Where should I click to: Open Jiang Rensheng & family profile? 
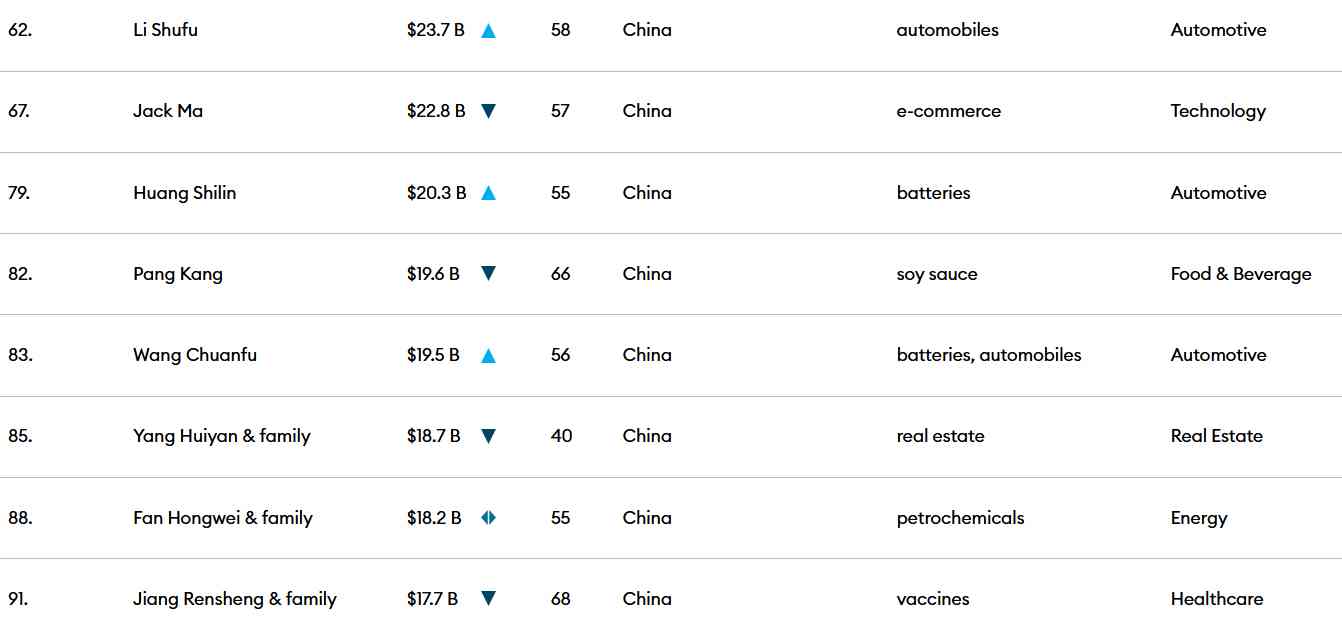pos(235,599)
